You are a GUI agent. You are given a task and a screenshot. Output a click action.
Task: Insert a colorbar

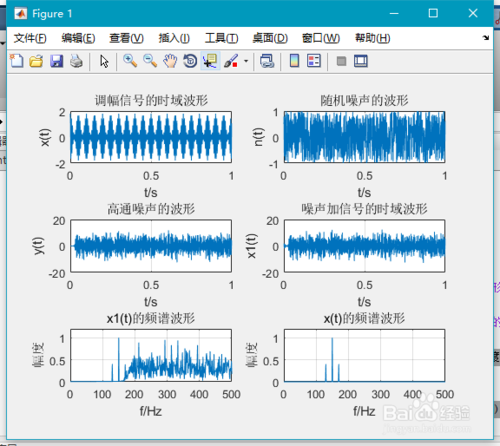coord(294,61)
